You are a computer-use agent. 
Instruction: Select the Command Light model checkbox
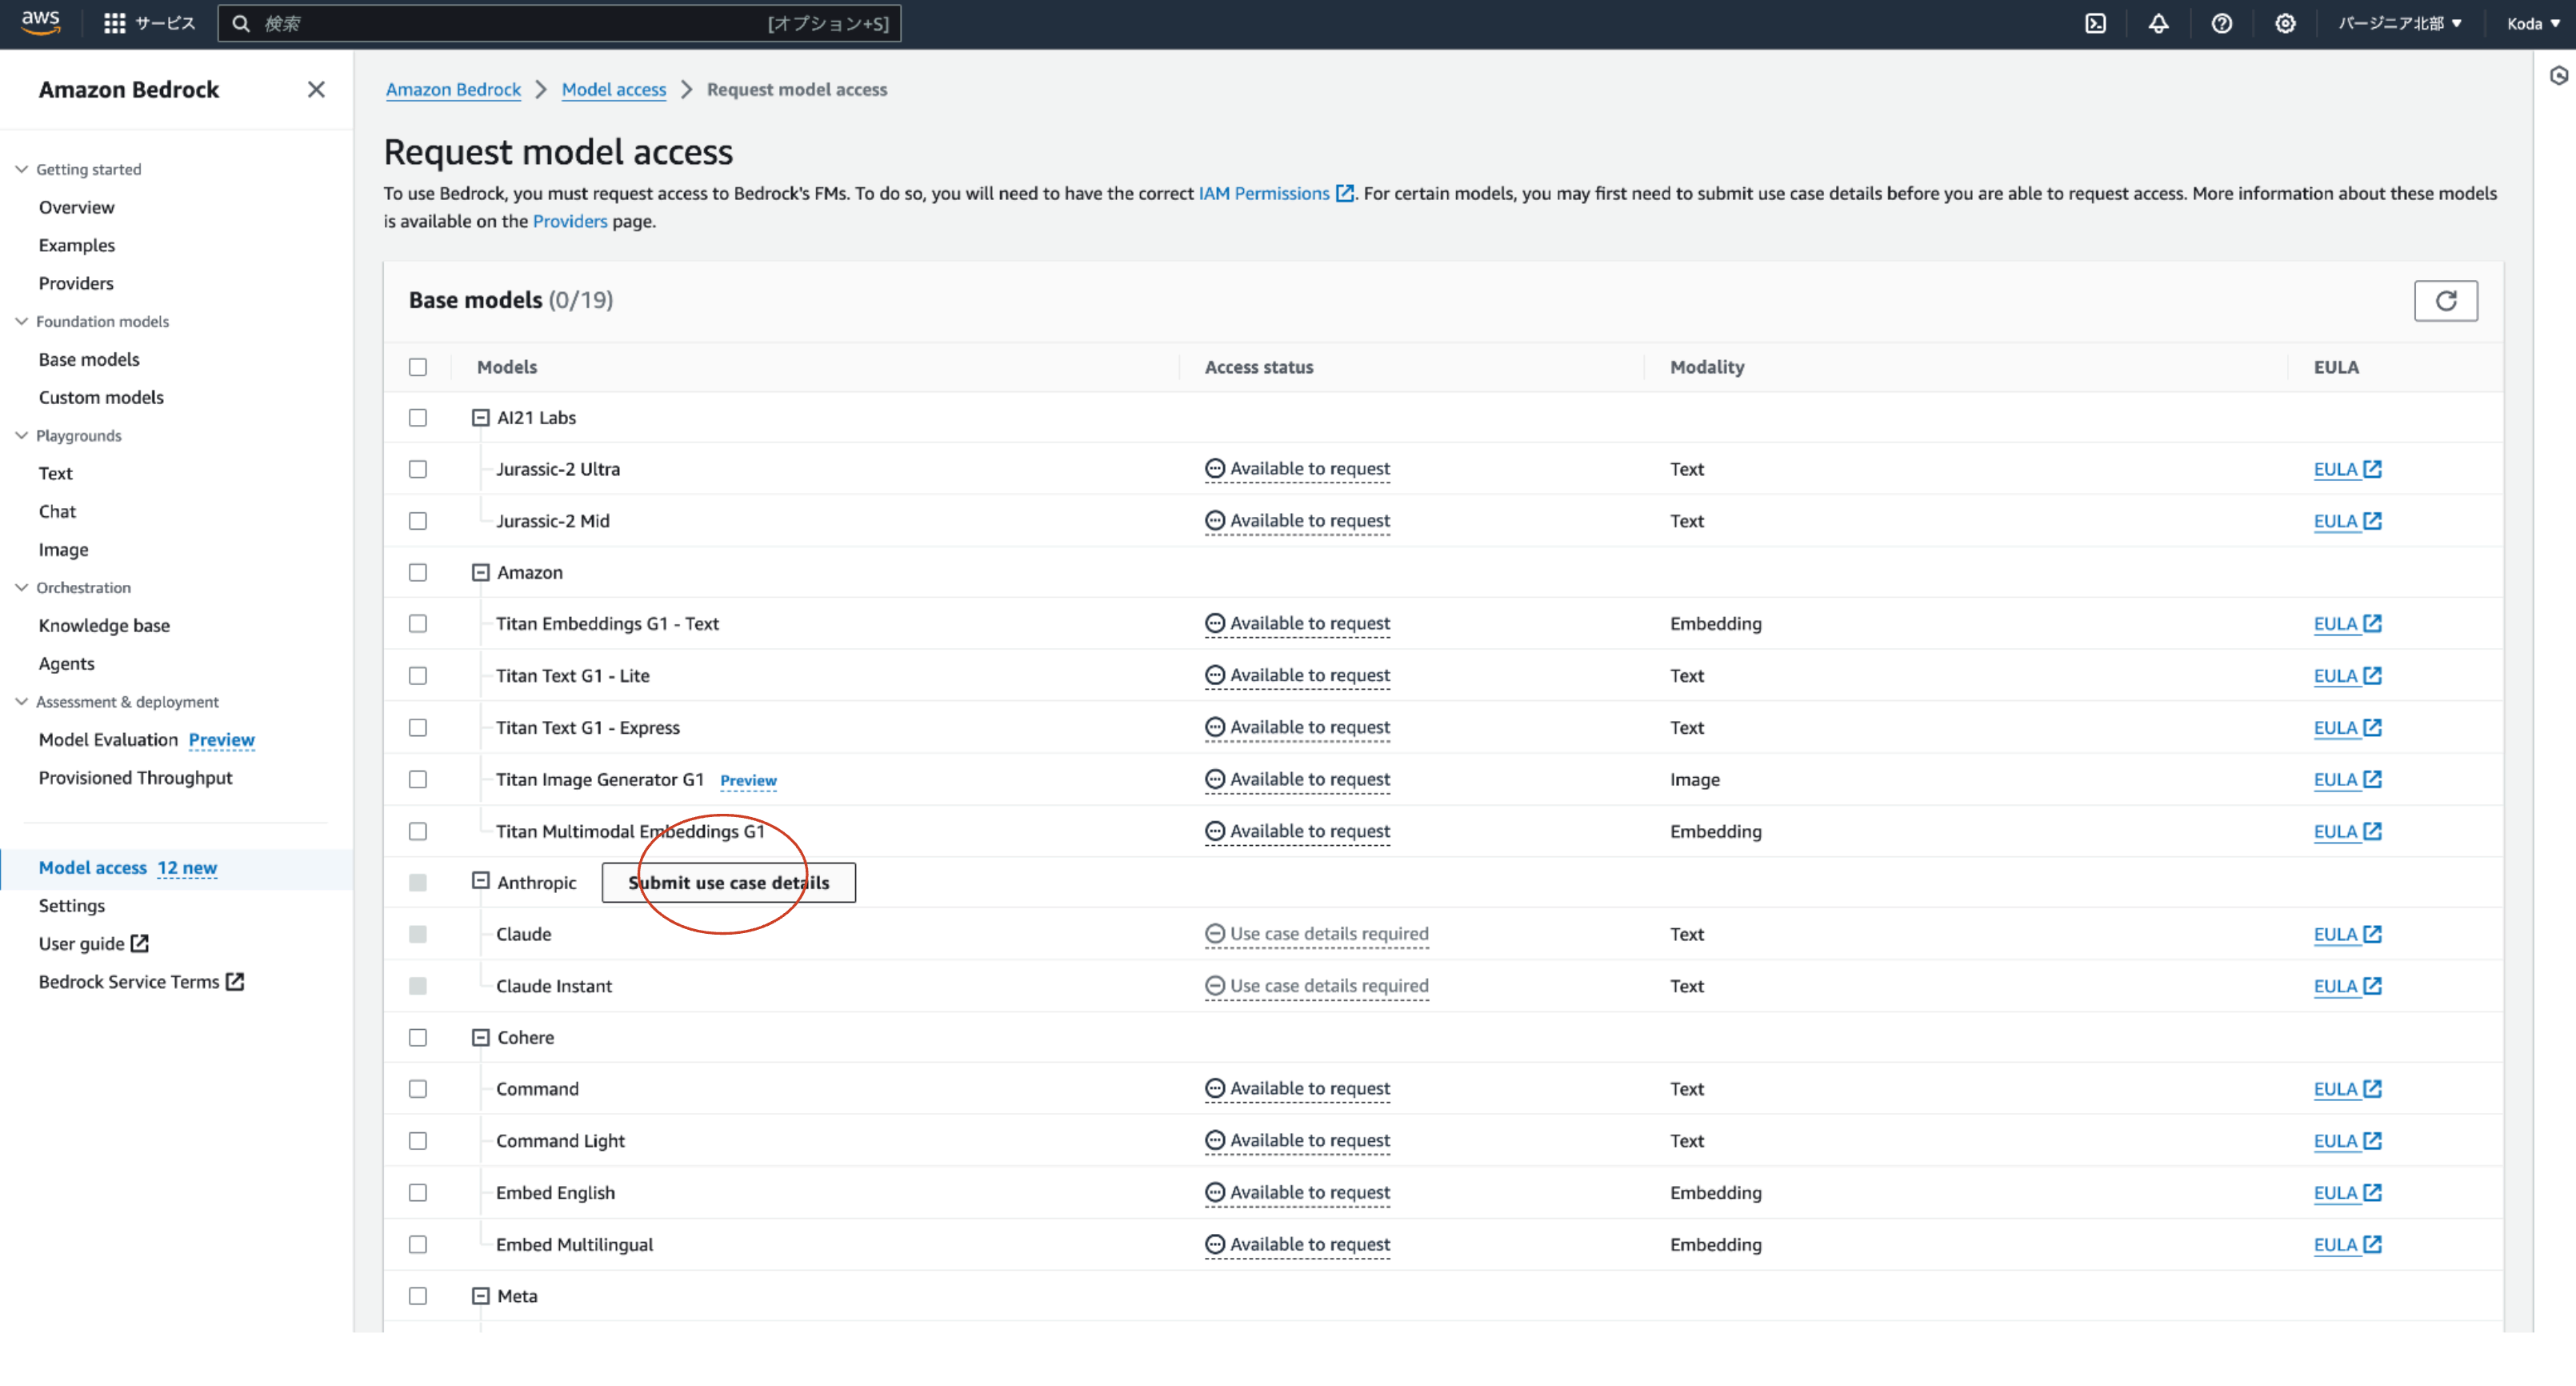(x=418, y=1141)
